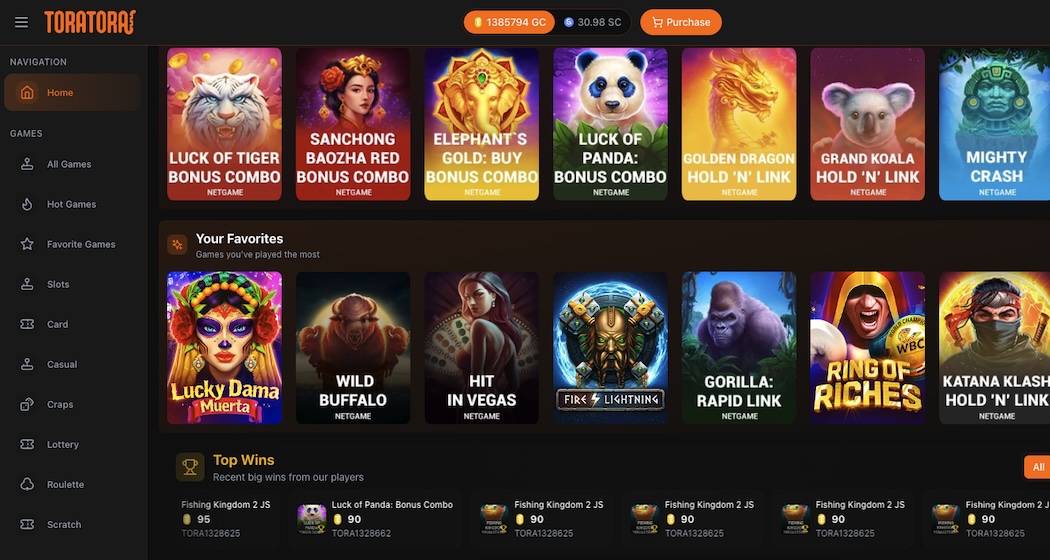1050x560 pixels.
Task: Click the Craps dice icon
Action: coord(27,405)
